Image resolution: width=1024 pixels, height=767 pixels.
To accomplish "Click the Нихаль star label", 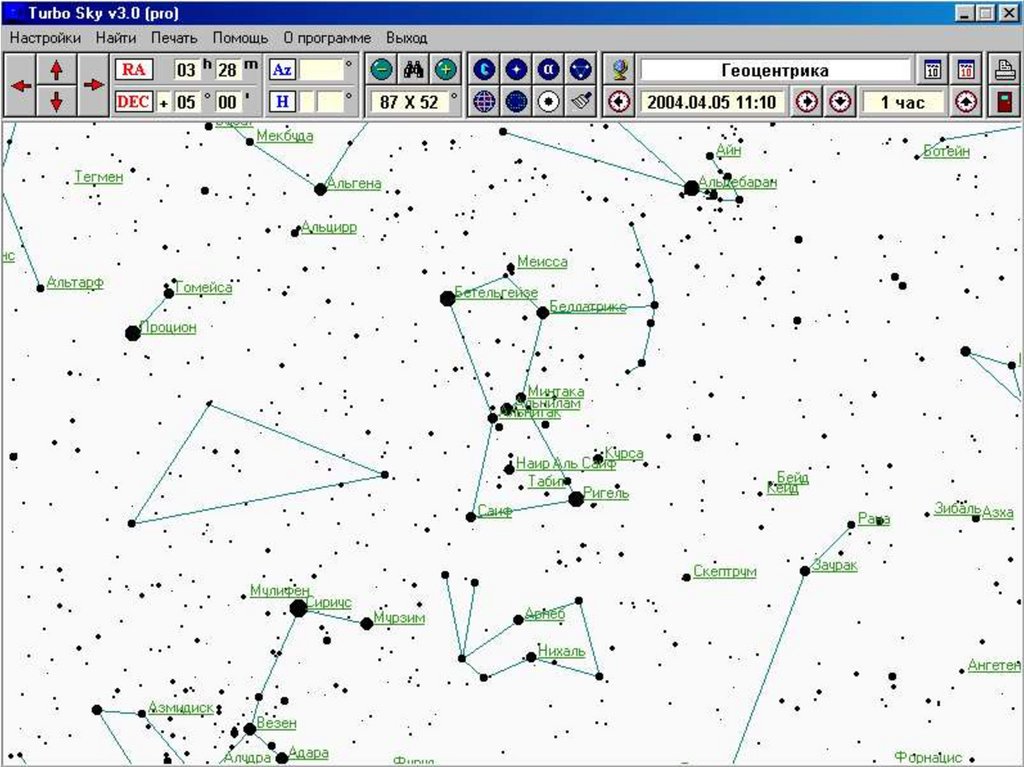I will [x=562, y=651].
